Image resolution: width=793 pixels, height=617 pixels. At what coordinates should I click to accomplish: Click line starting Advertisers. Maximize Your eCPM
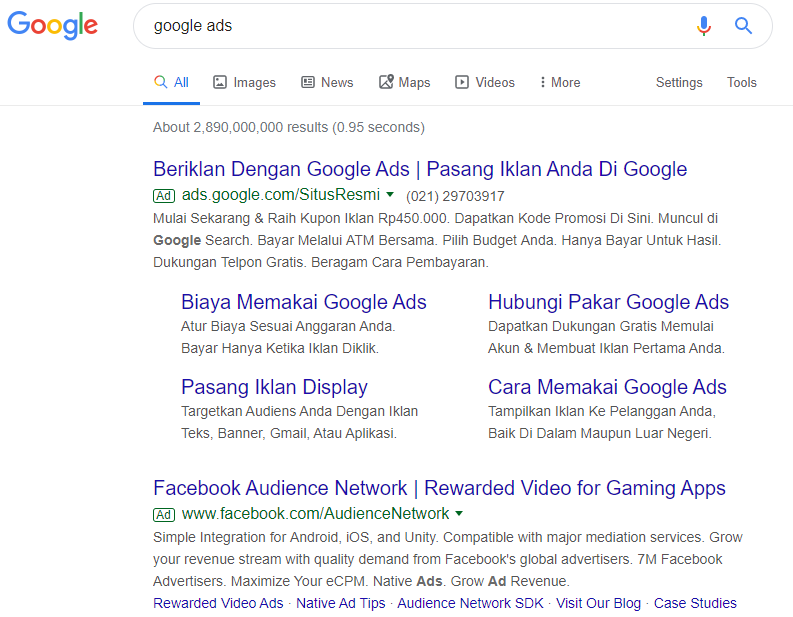361,582
